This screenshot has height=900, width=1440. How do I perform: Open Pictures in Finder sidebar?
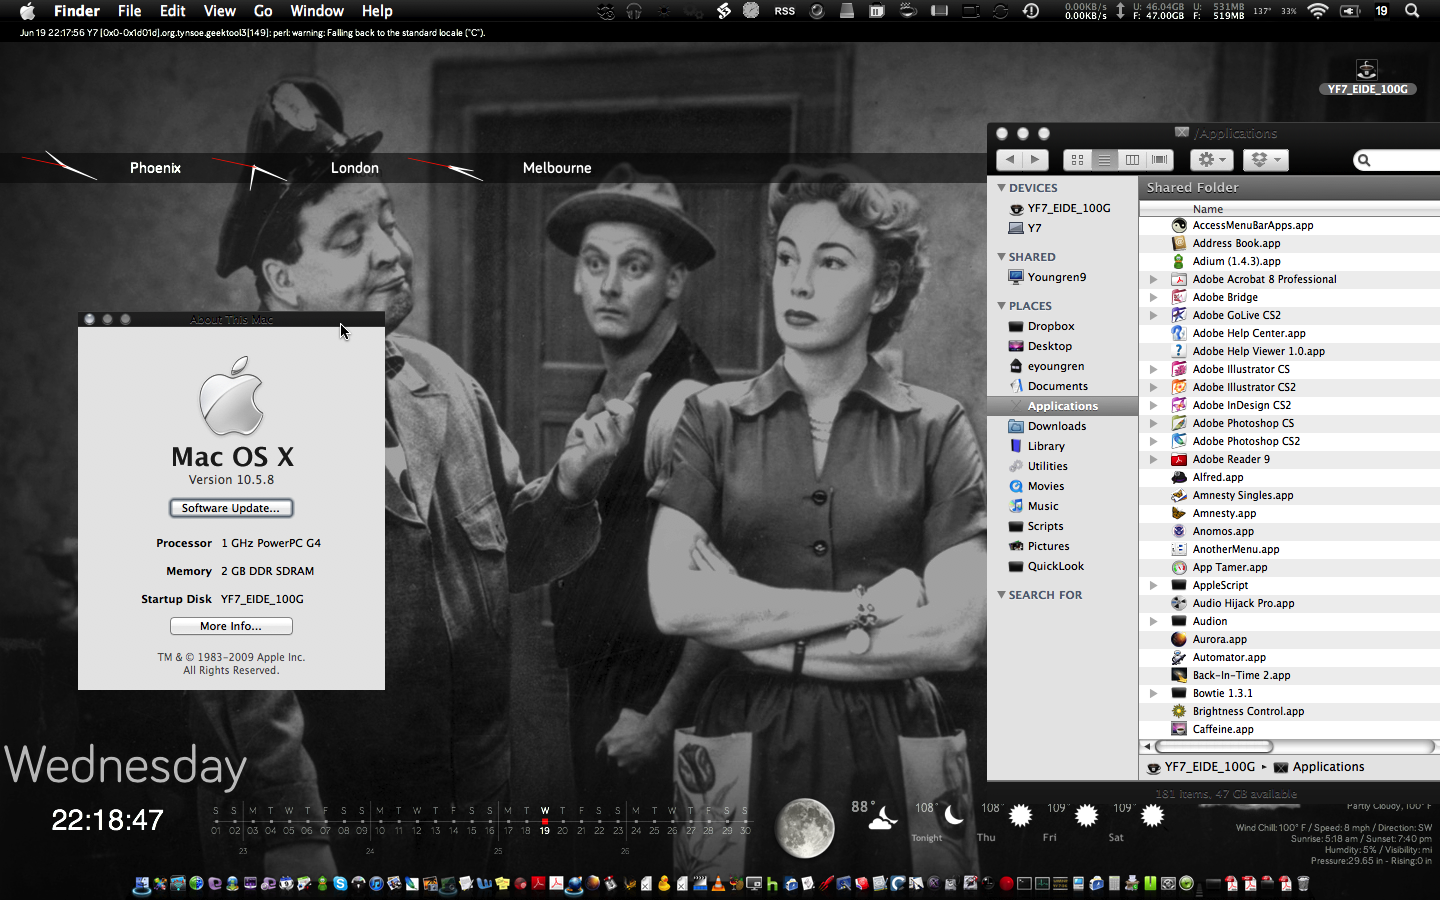[1062, 546]
